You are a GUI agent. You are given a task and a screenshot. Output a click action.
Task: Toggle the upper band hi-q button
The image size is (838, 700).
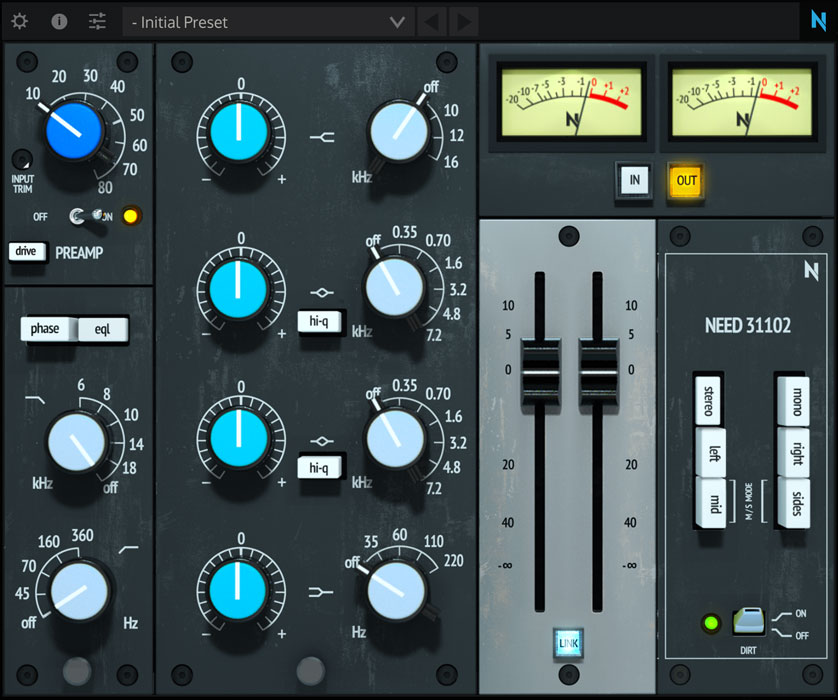[x=319, y=322]
